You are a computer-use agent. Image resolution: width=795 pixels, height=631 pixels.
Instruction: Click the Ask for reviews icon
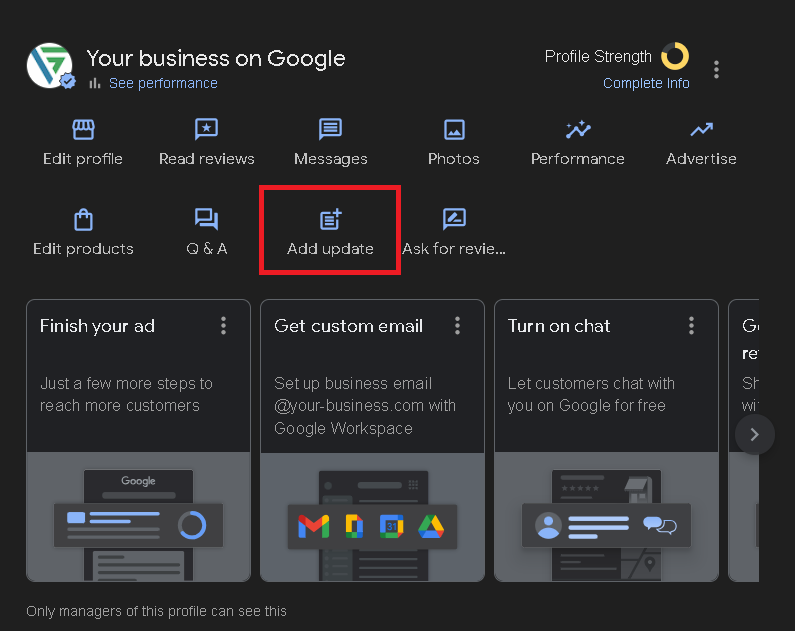pos(454,219)
